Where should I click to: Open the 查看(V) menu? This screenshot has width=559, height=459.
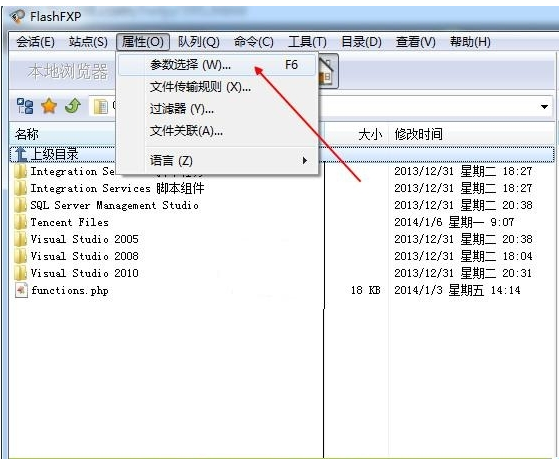(416, 42)
